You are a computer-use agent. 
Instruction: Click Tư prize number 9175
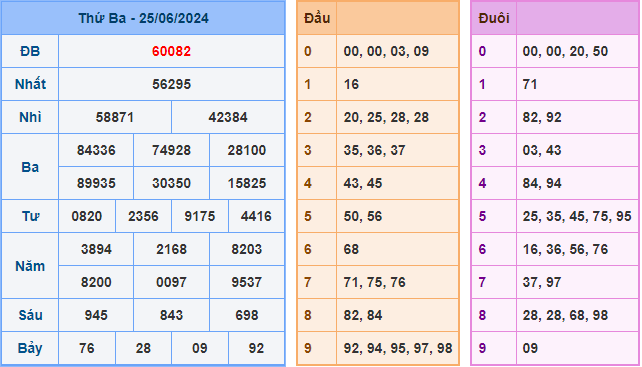(200, 216)
